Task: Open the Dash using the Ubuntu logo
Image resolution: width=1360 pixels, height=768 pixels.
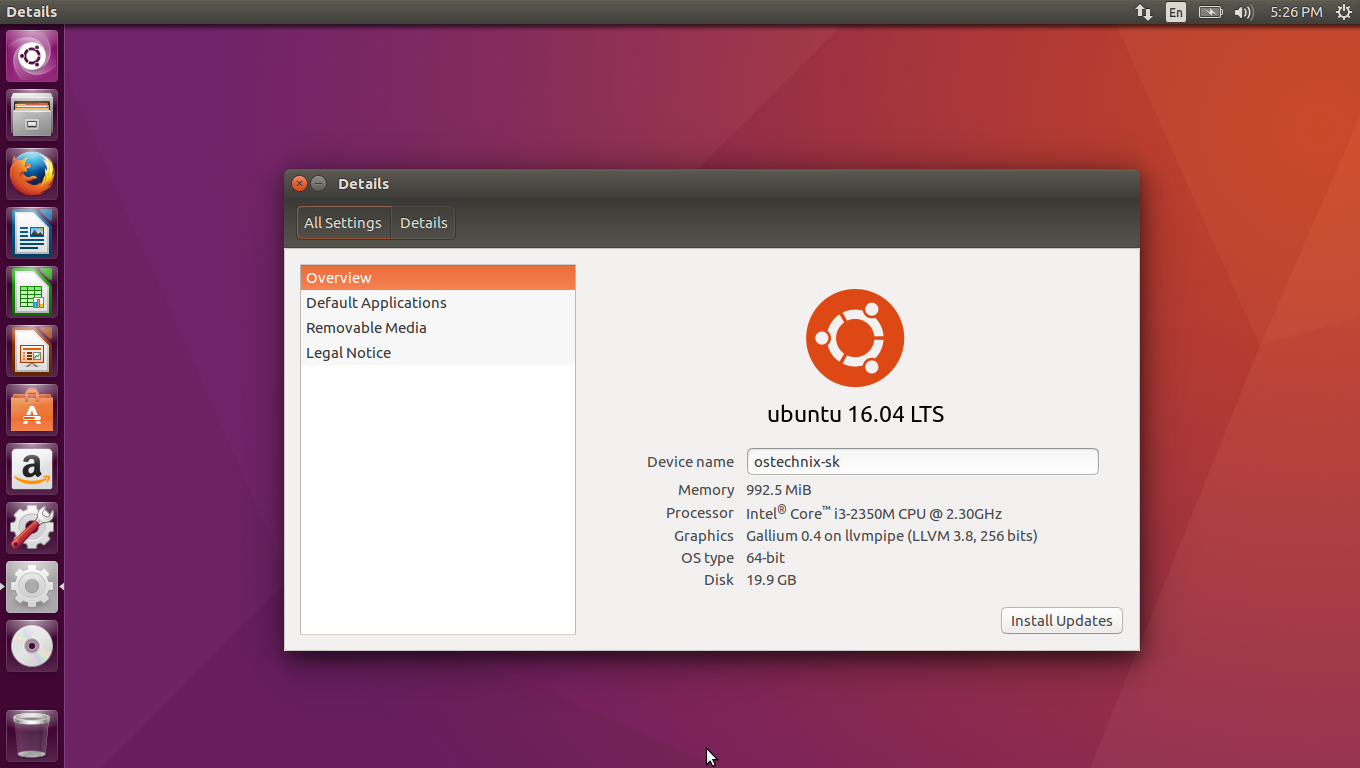Action: [31, 55]
